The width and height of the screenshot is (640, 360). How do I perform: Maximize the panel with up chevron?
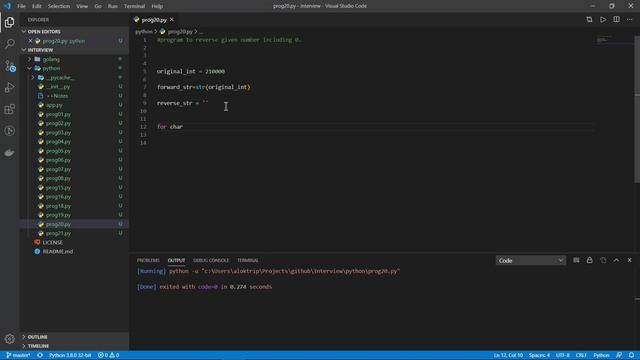point(616,260)
